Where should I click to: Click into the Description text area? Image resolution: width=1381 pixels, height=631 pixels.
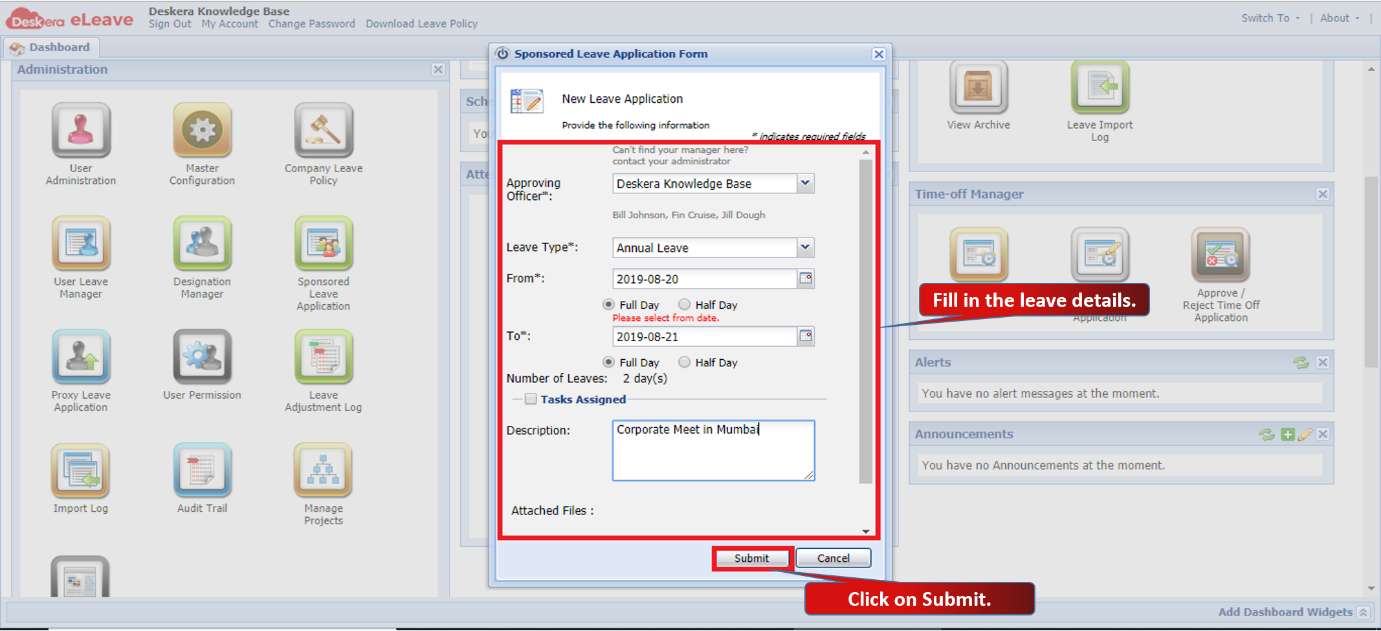[714, 450]
